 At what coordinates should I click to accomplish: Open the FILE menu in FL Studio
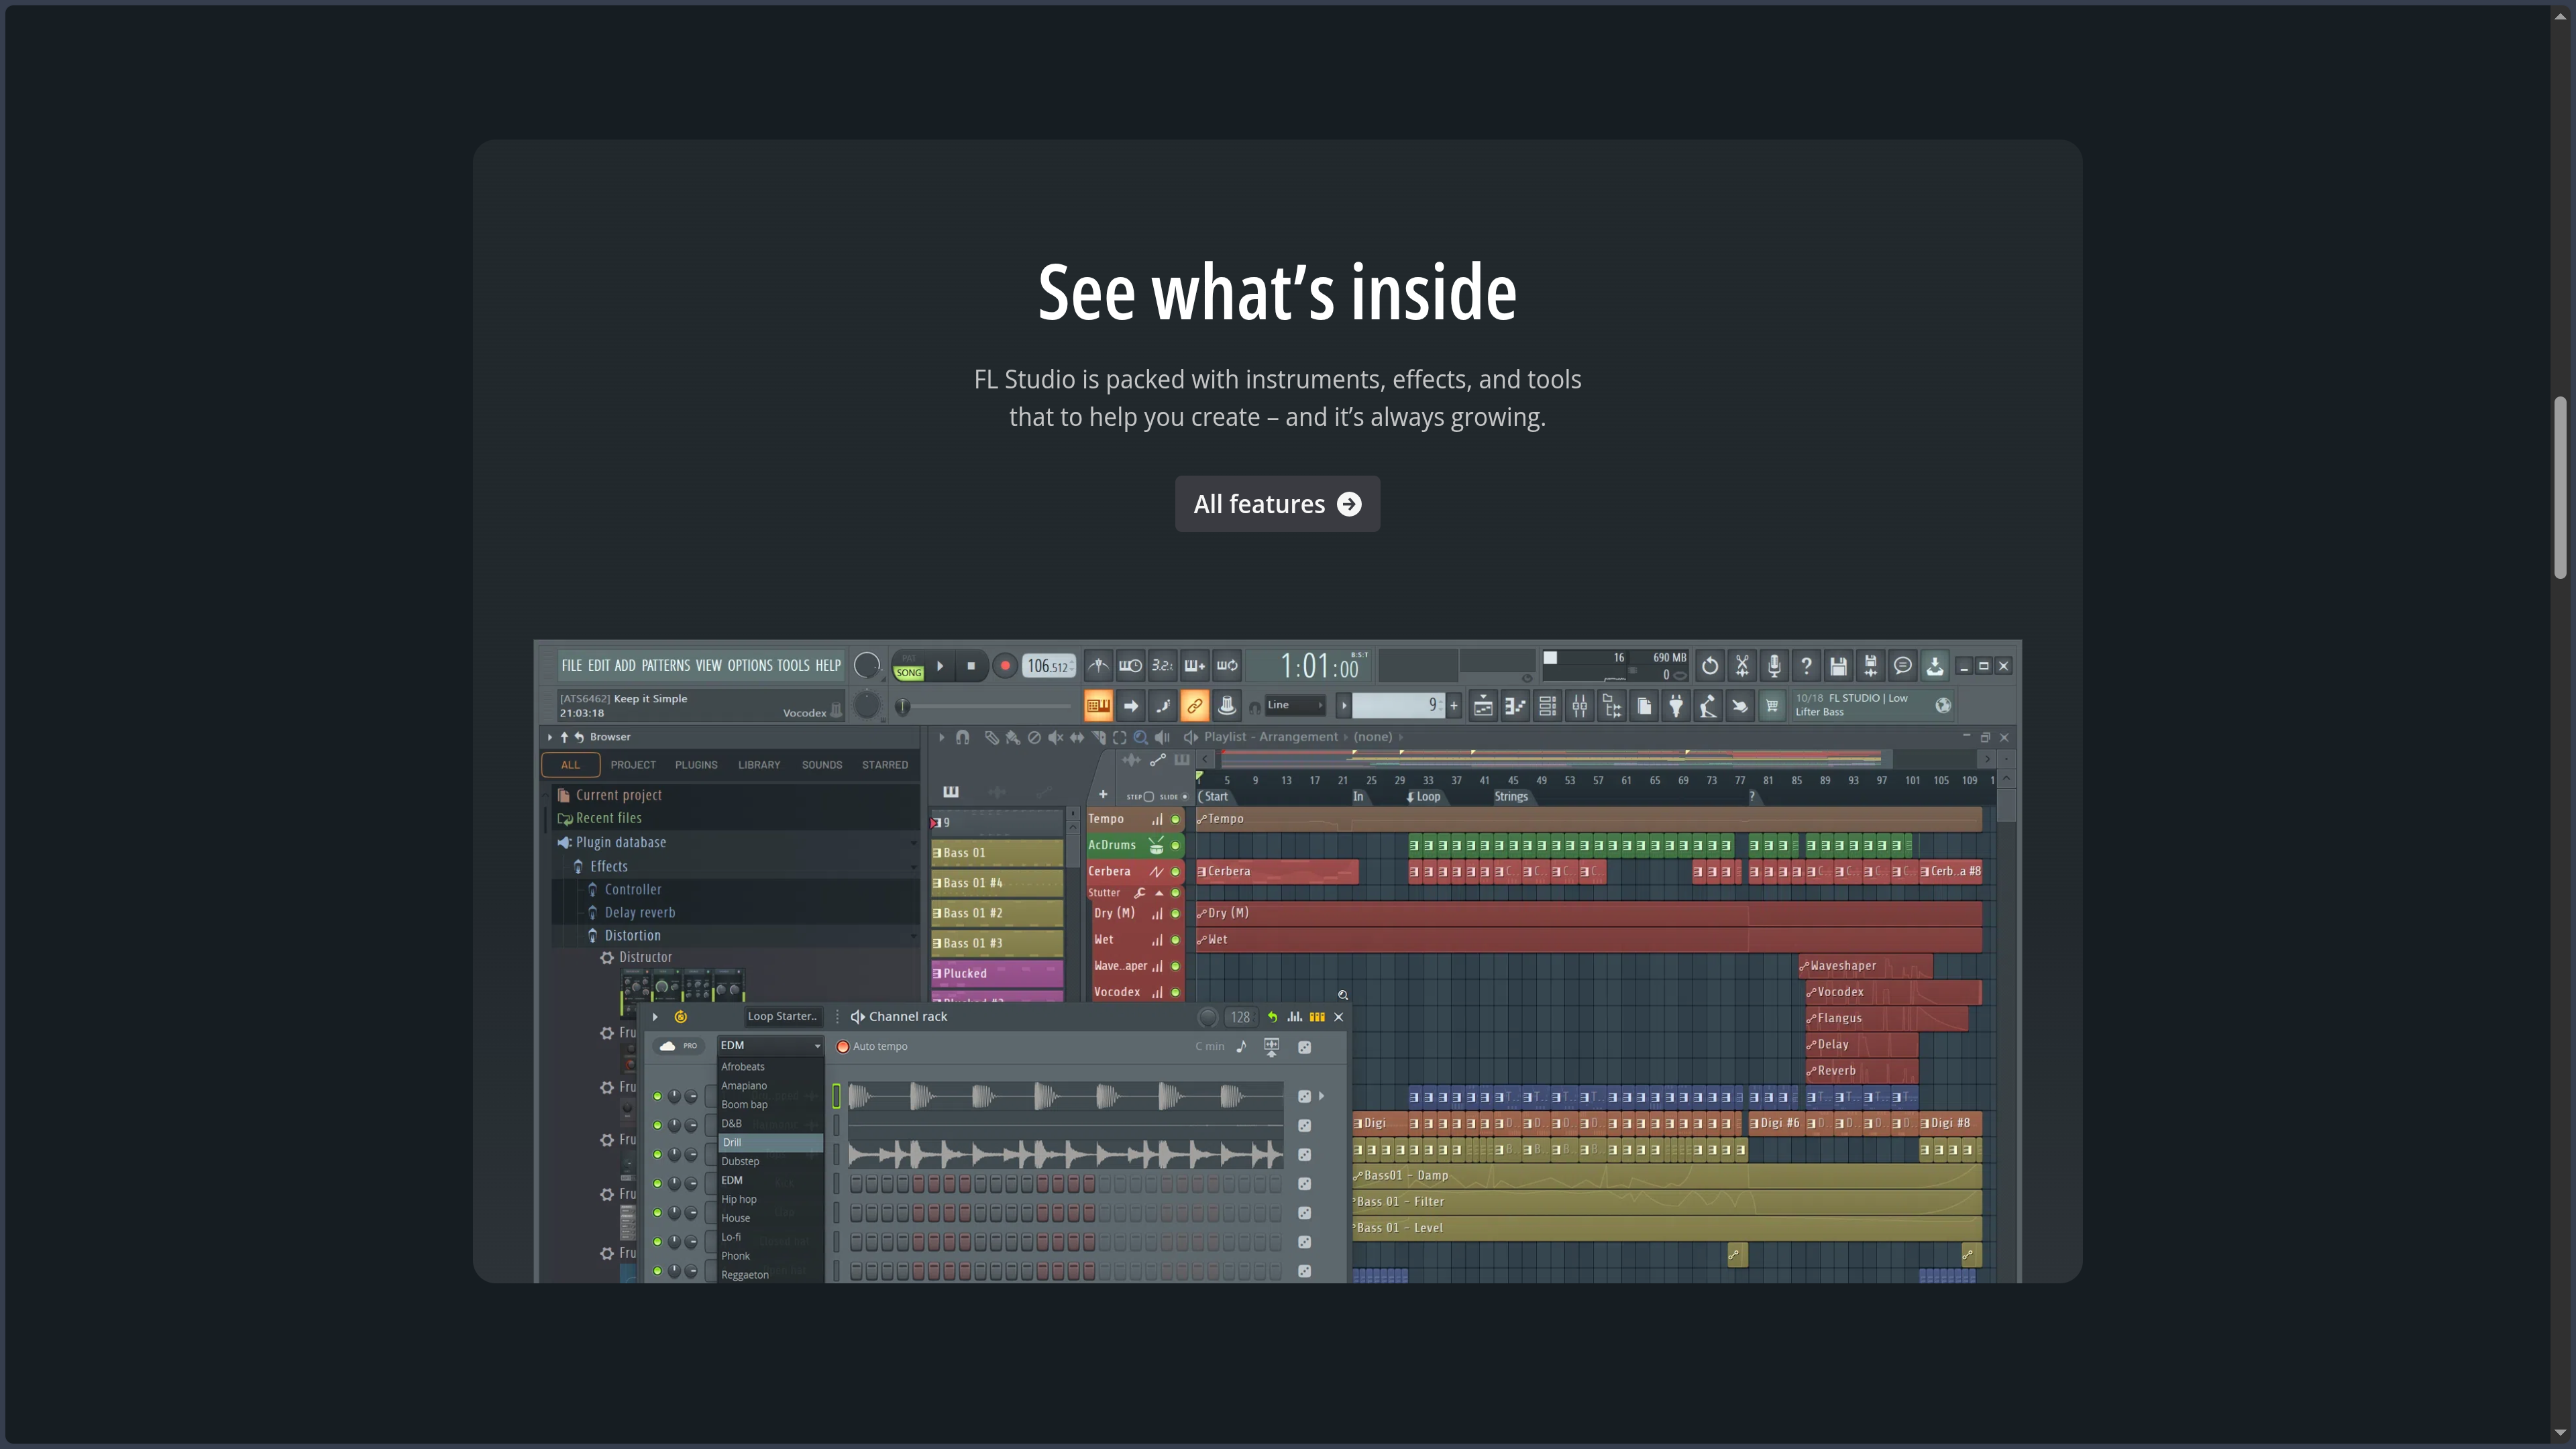pyautogui.click(x=571, y=666)
